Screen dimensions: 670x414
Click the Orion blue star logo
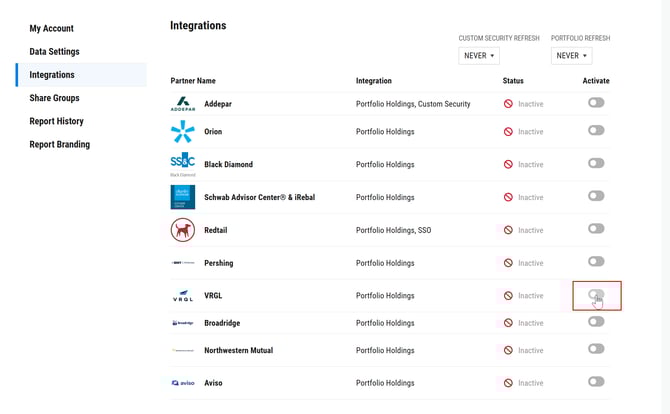(x=183, y=131)
